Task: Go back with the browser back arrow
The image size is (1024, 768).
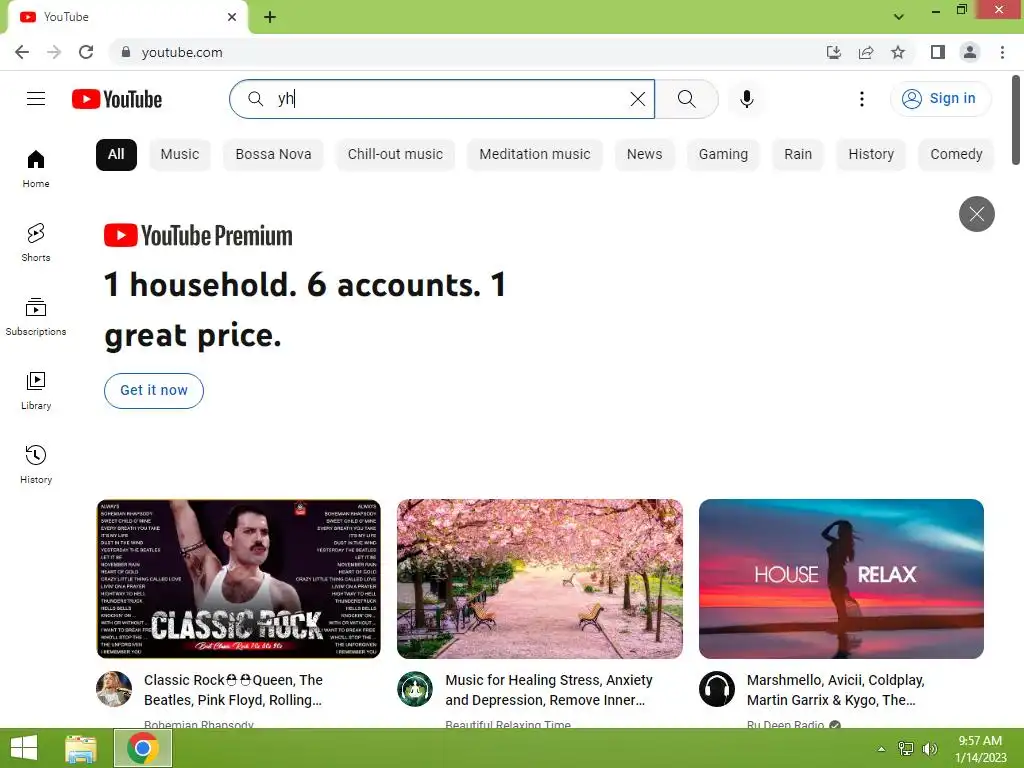Action: [22, 52]
